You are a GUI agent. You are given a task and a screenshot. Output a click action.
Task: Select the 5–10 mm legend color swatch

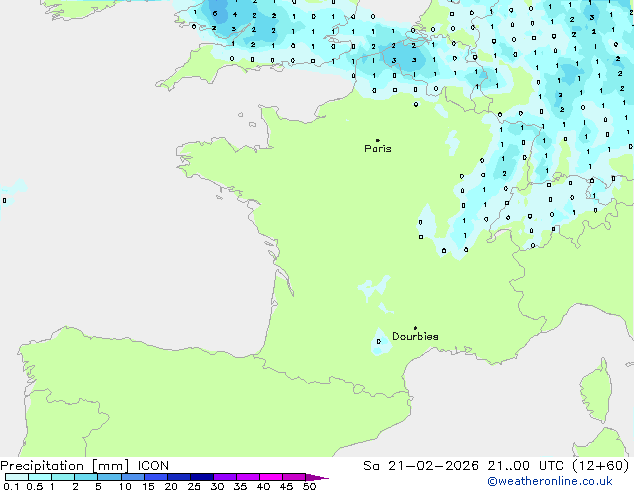click(x=109, y=477)
